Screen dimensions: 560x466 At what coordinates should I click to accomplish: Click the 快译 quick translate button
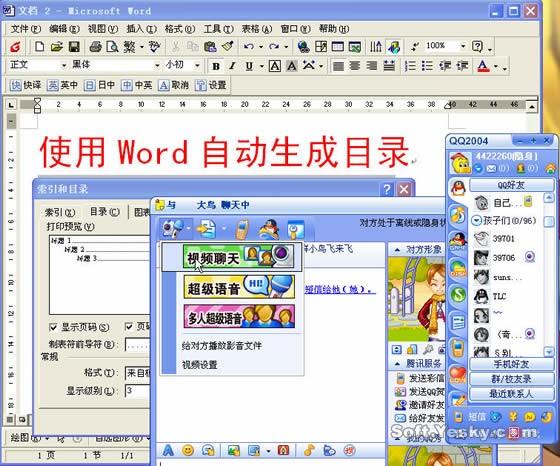tap(25, 85)
